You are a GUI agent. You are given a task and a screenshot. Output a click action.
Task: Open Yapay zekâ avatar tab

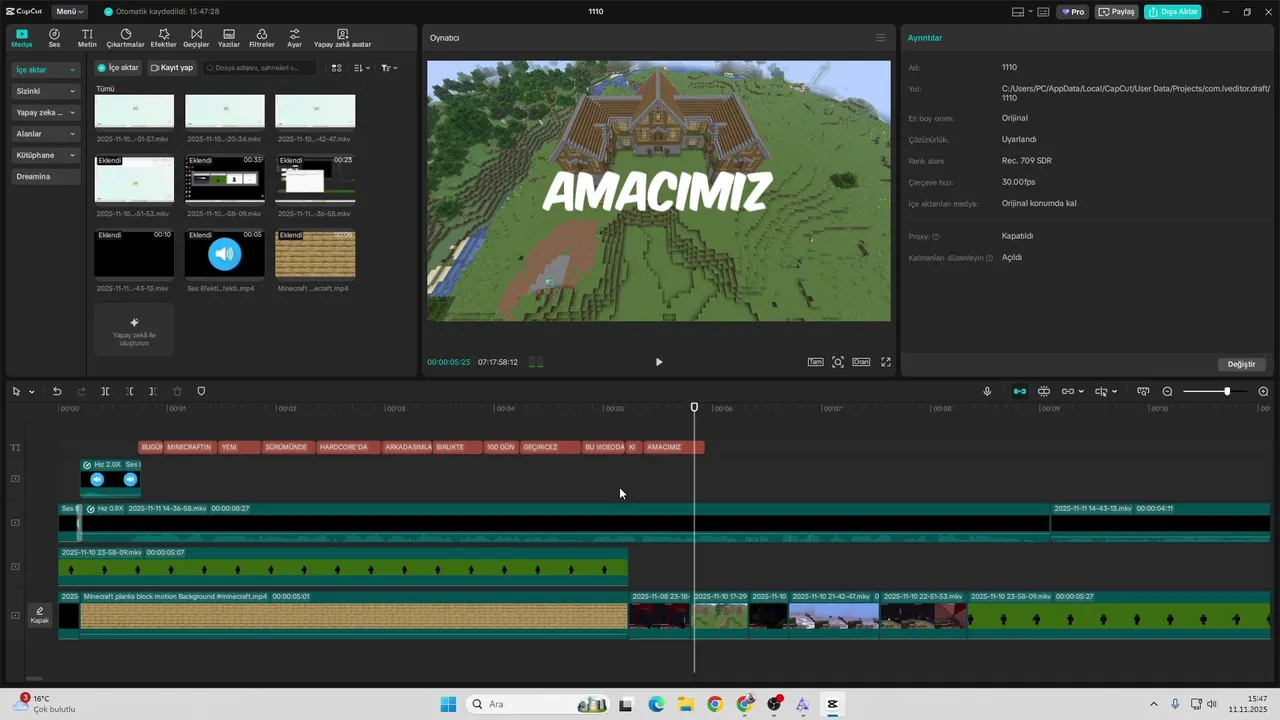pyautogui.click(x=342, y=38)
